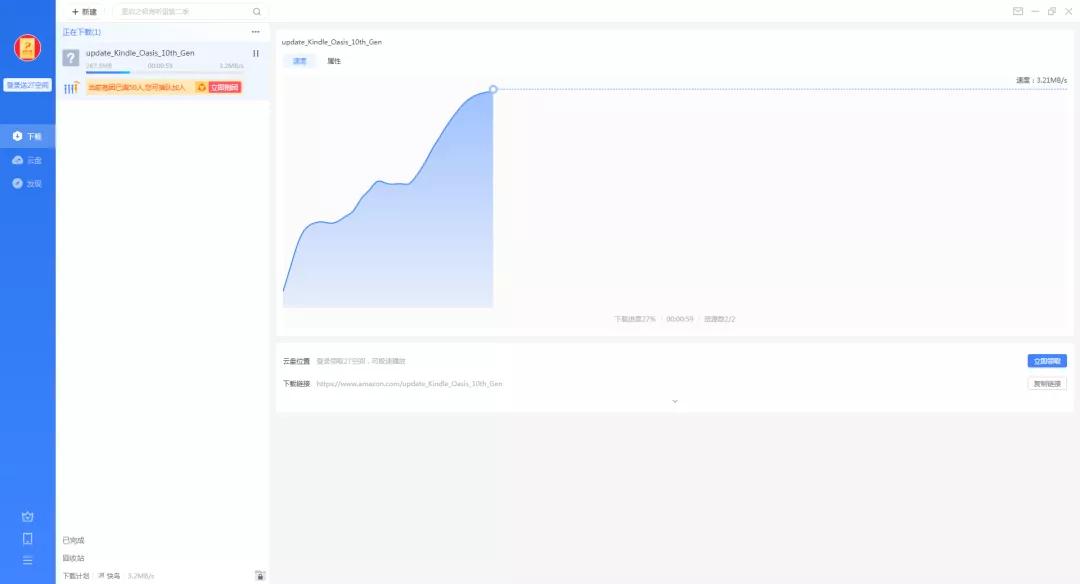The width and height of the screenshot is (1080, 584).
Task: Click the bookmark icon in sidebar
Action: [x=28, y=539]
